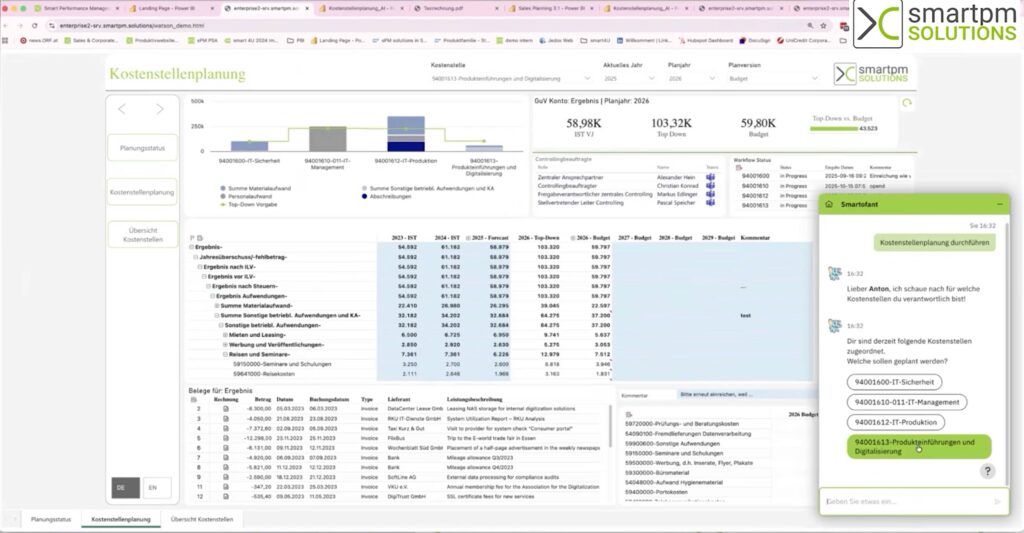Switch language to DE

(x=122, y=488)
